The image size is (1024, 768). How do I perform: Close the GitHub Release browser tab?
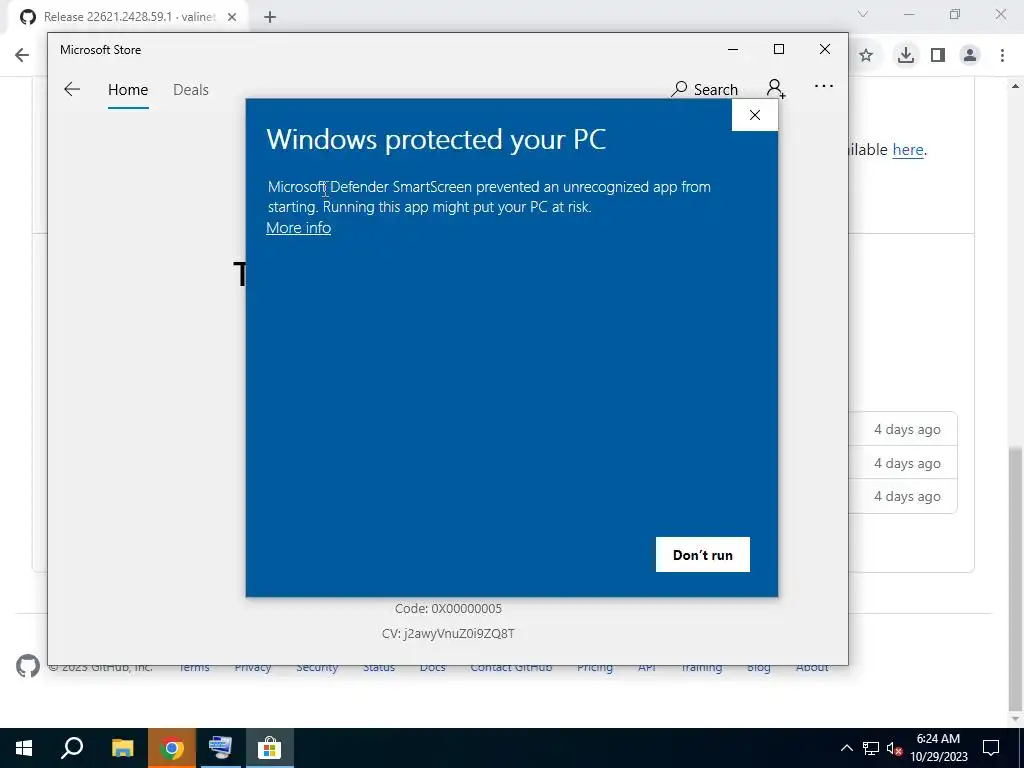coord(232,17)
